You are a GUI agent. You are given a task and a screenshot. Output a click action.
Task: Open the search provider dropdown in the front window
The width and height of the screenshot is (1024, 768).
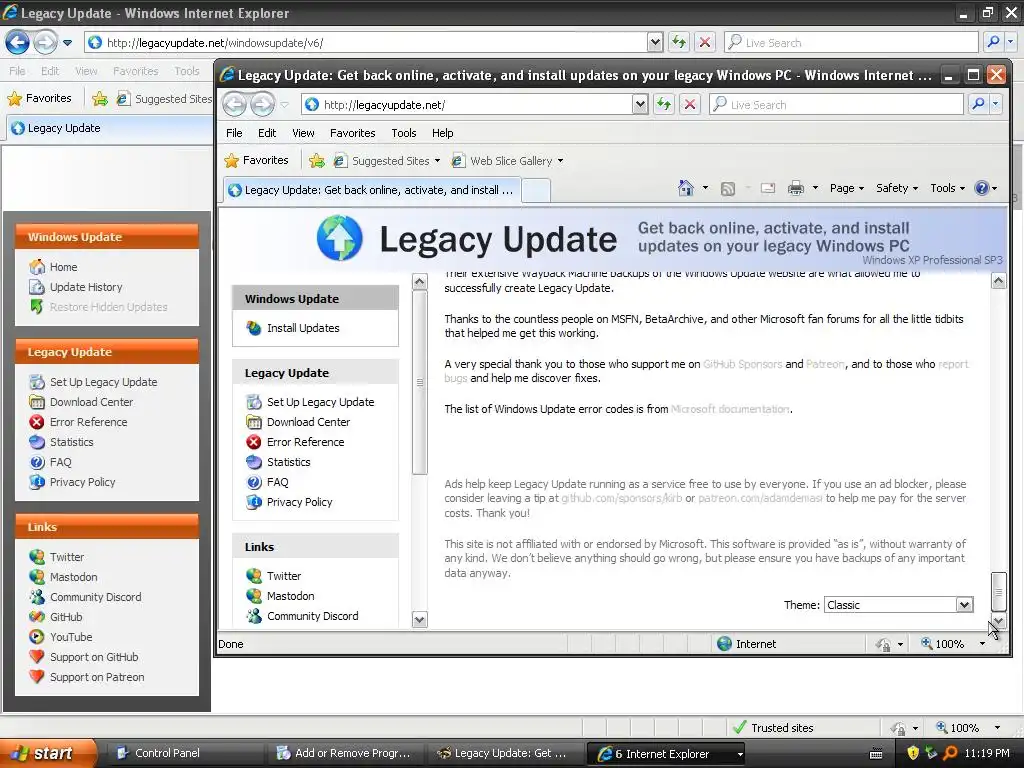pyautogui.click(x=995, y=104)
